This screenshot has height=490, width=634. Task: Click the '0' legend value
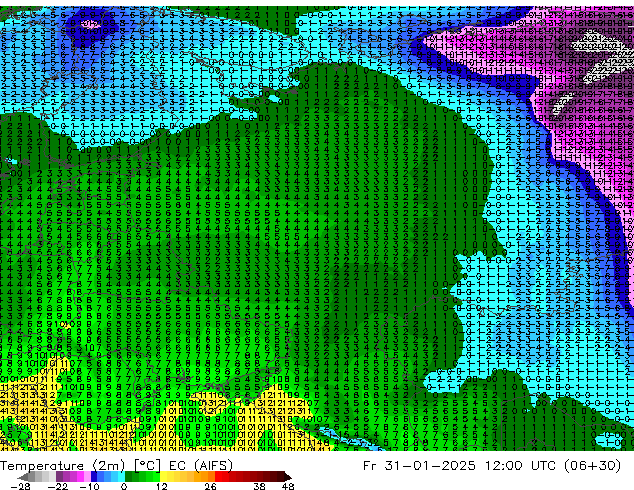[124, 486]
